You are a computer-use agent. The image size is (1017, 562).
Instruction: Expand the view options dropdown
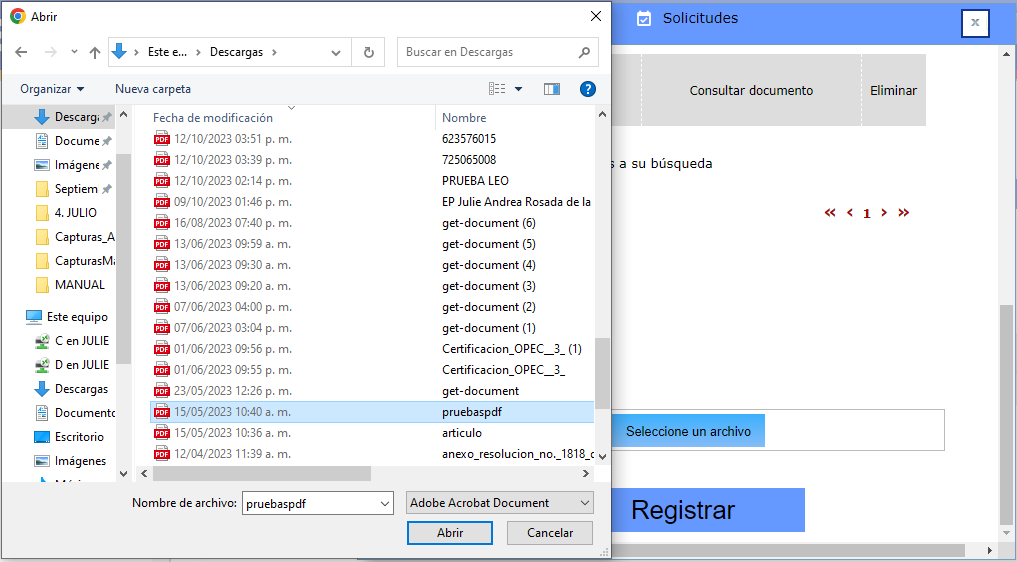518,89
